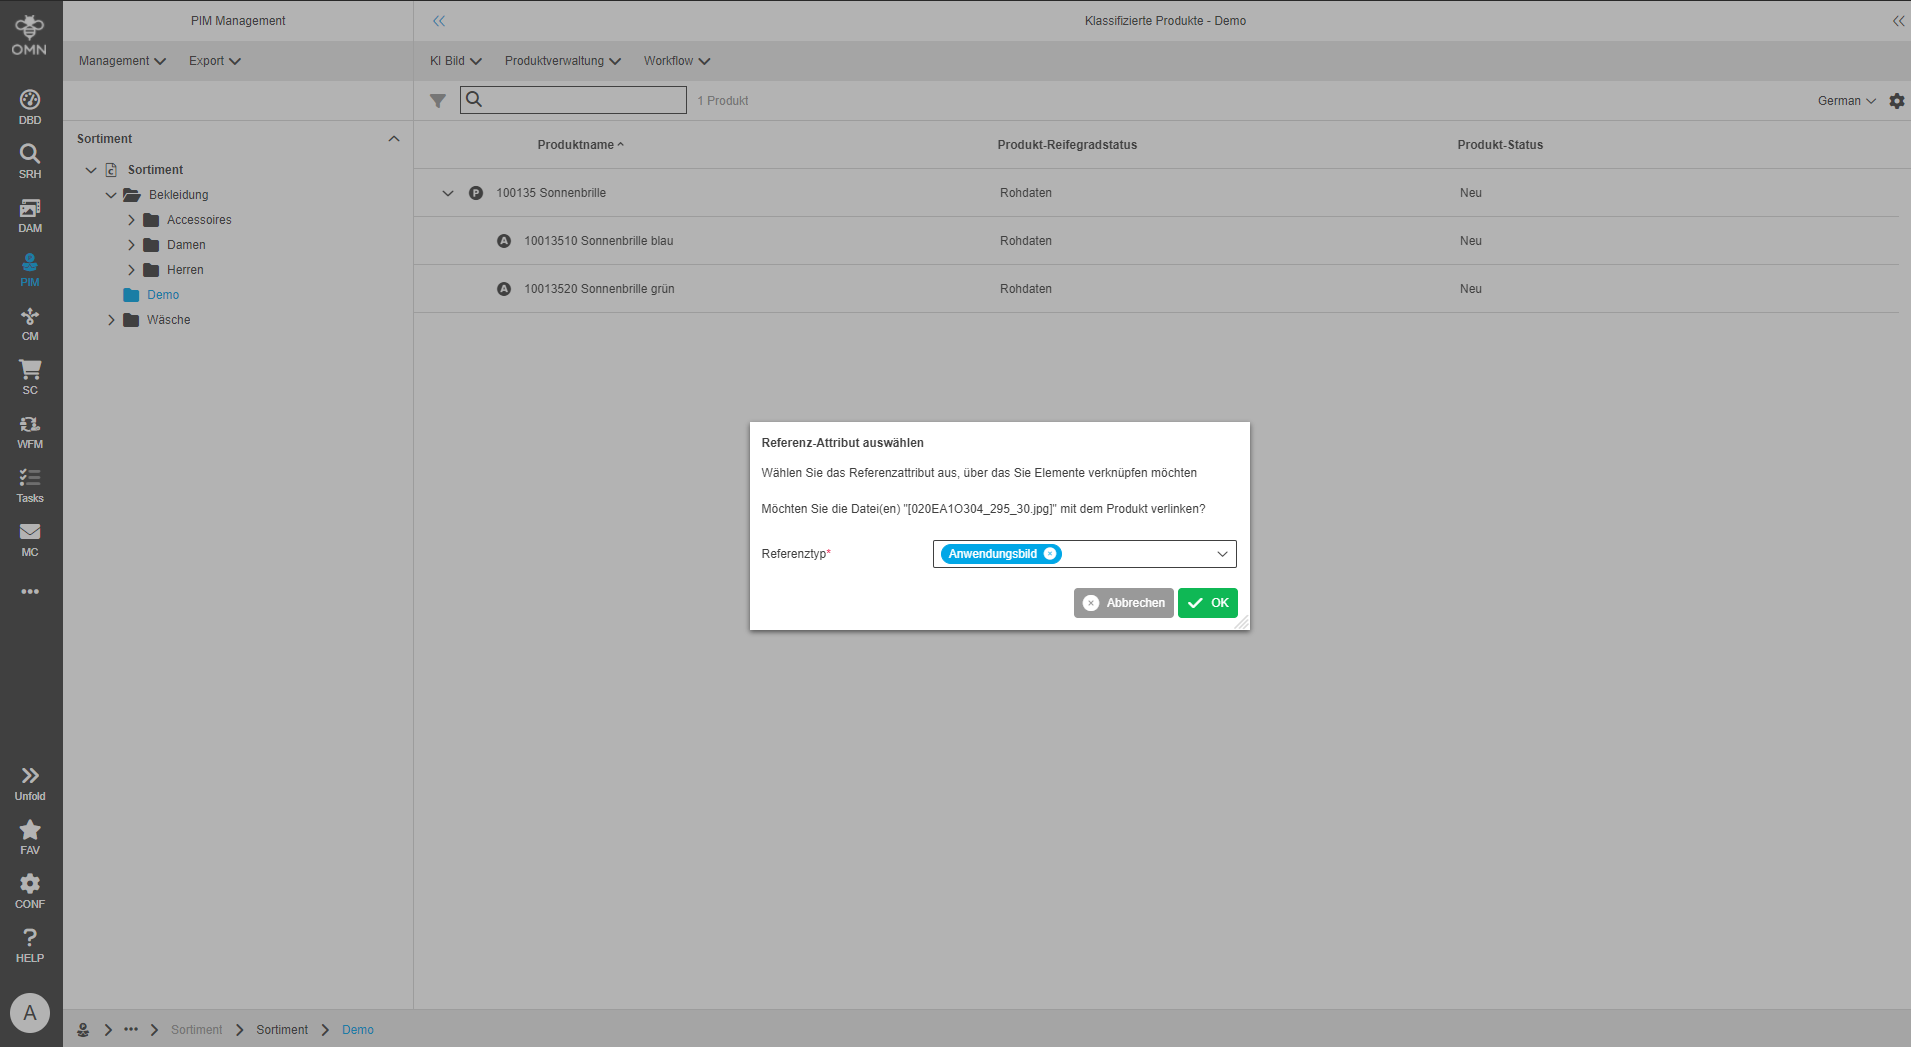Select the Wäsche folder in tree
Viewport: 1911px width, 1047px height.
pos(168,320)
